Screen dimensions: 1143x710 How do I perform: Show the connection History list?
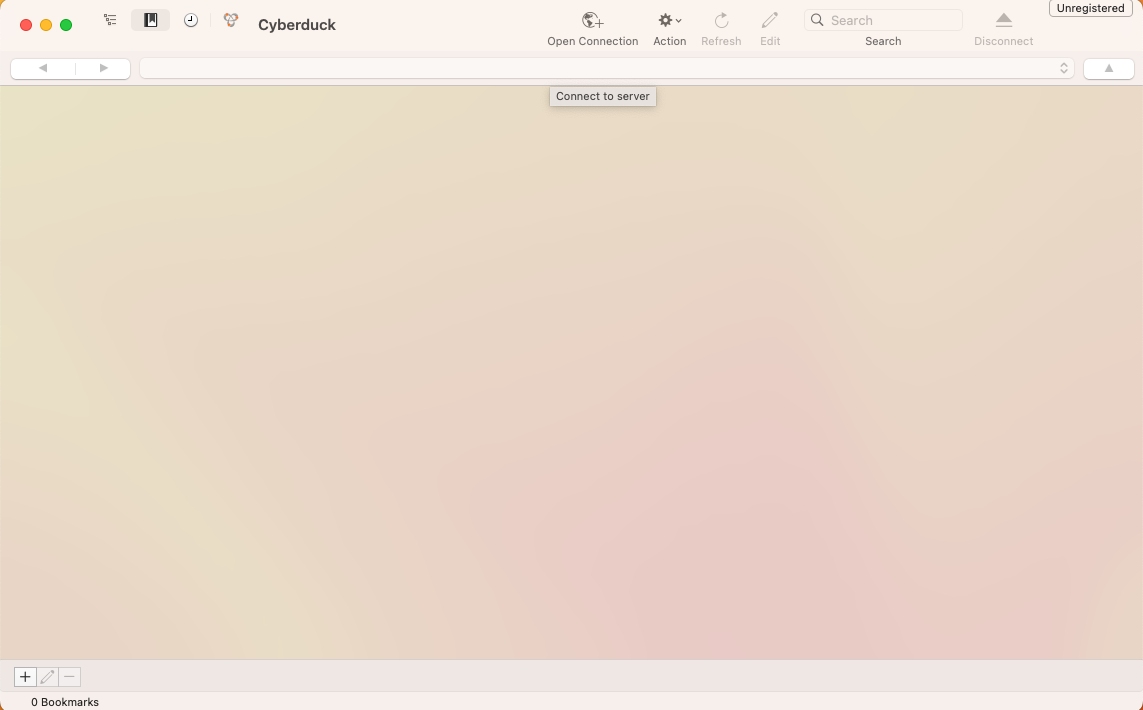[191, 20]
